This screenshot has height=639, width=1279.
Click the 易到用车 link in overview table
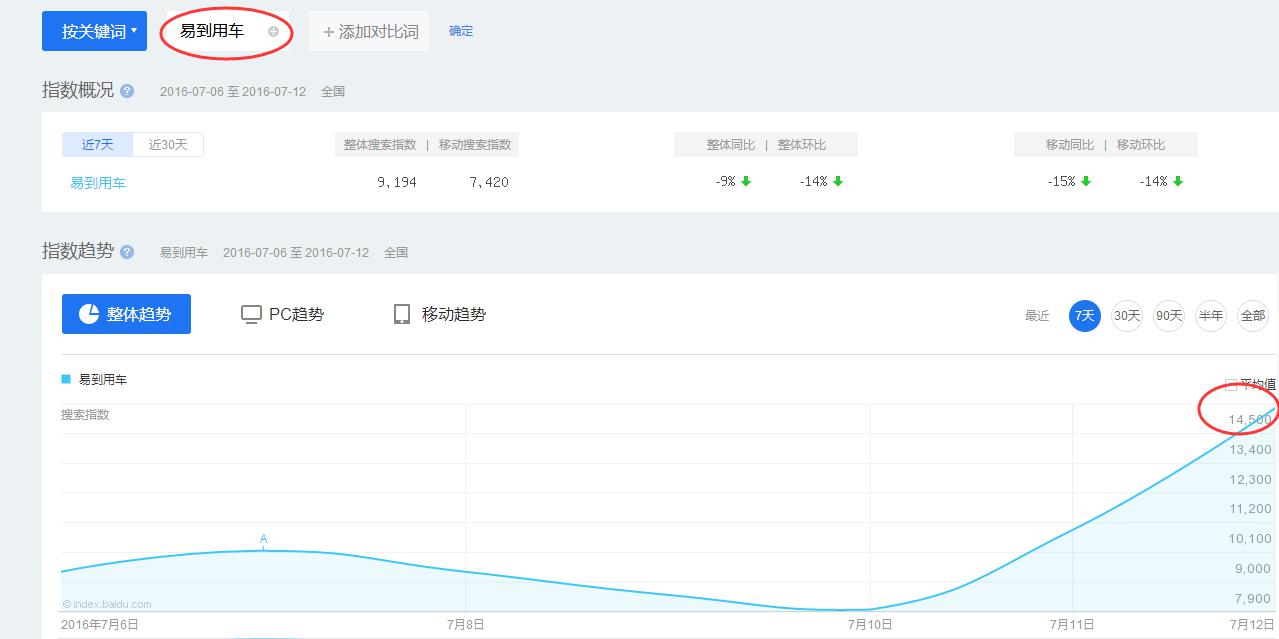[98, 183]
